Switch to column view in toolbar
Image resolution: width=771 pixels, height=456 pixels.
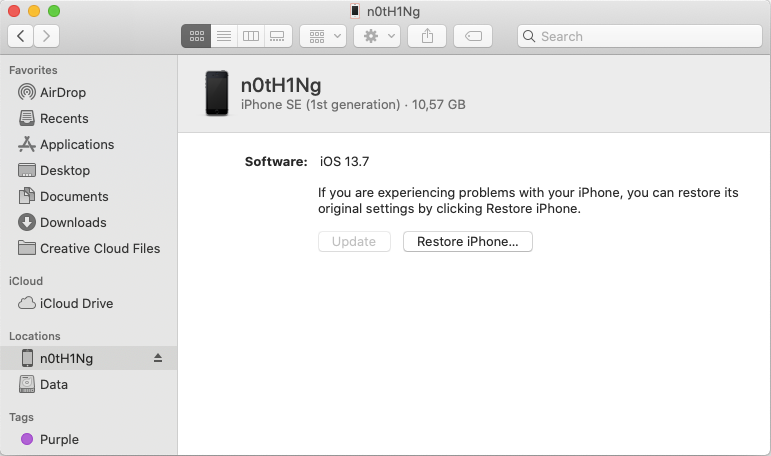point(251,36)
